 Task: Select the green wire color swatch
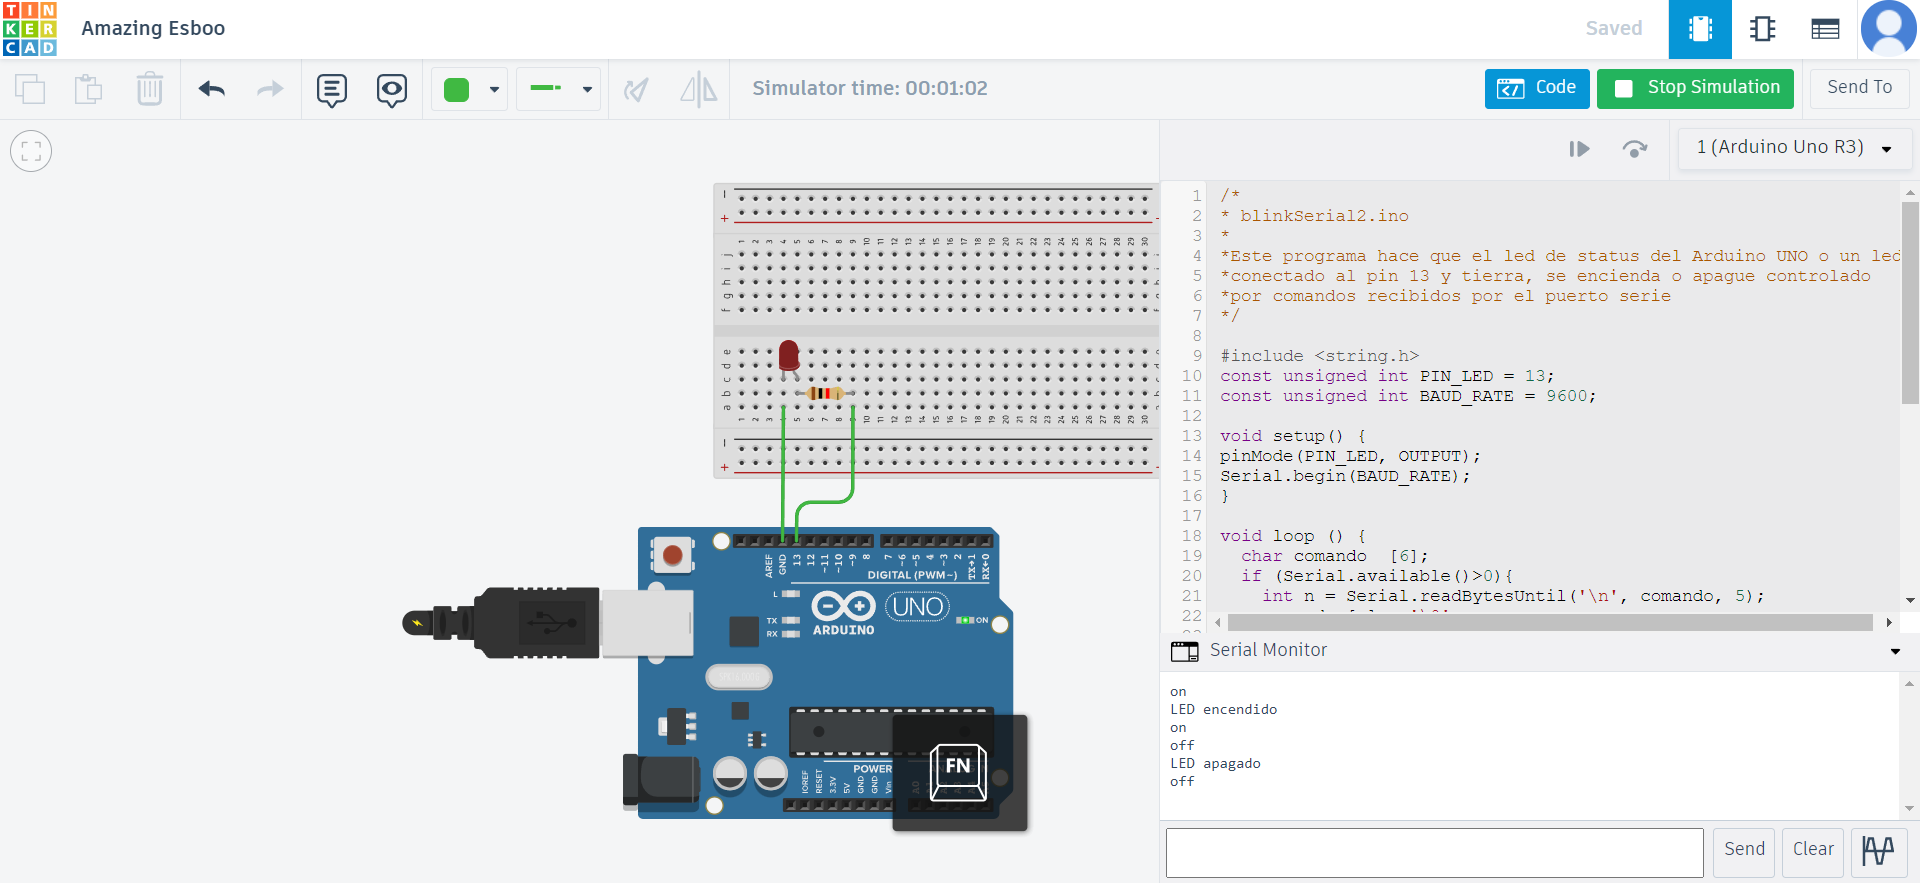[x=457, y=89]
